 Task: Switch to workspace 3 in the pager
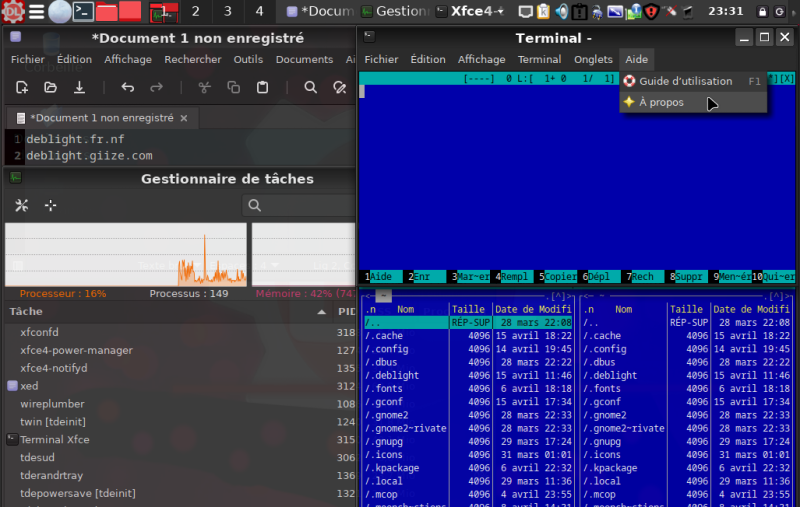click(227, 11)
